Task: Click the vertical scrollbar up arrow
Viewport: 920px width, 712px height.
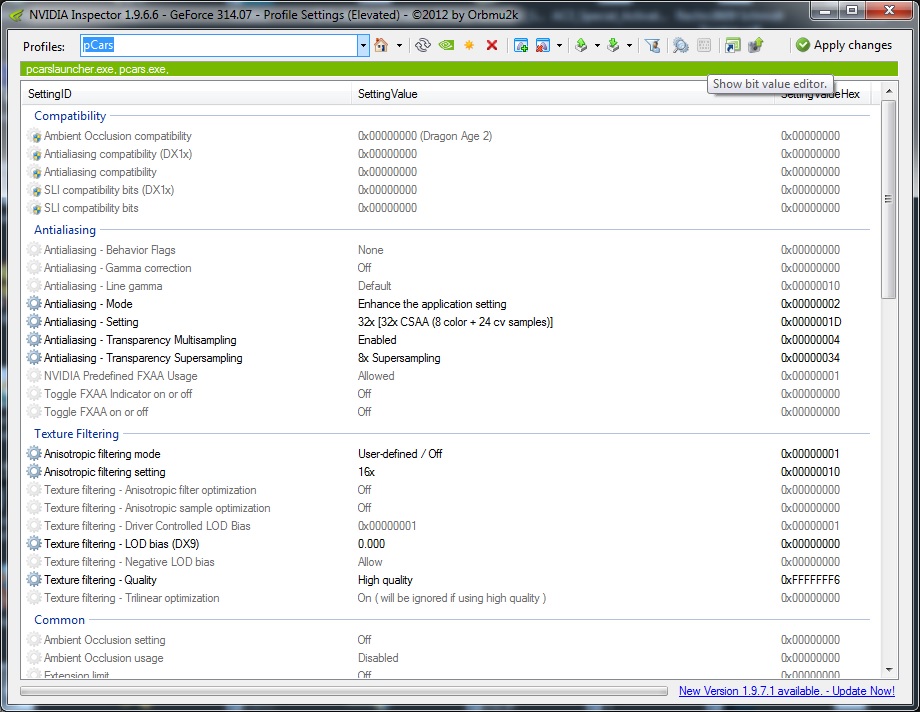Action: pyautogui.click(x=889, y=92)
